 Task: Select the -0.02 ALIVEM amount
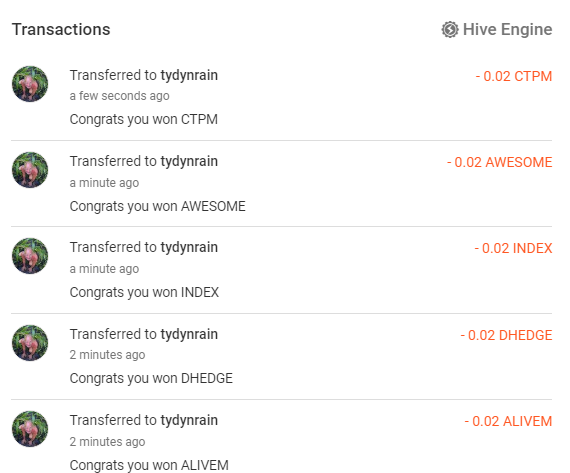coord(508,421)
